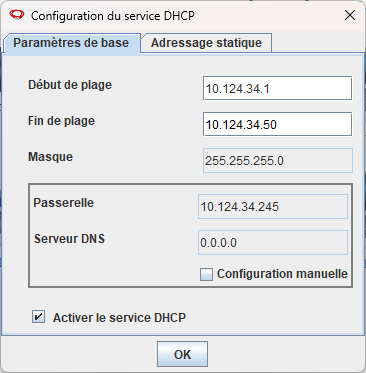
Task: Click the Activer le service DHCP text
Action: (x=119, y=317)
